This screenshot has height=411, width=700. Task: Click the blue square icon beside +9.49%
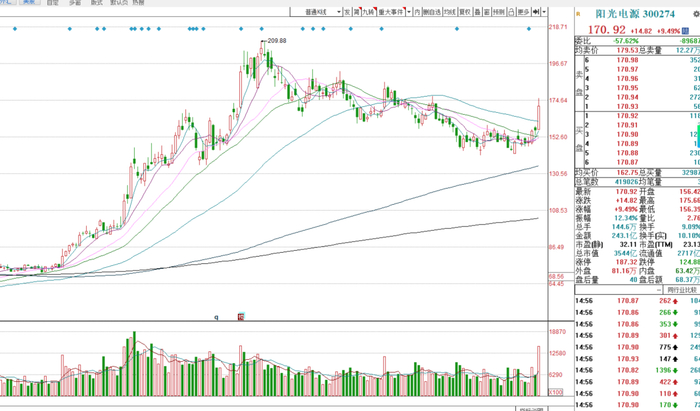coord(685,31)
